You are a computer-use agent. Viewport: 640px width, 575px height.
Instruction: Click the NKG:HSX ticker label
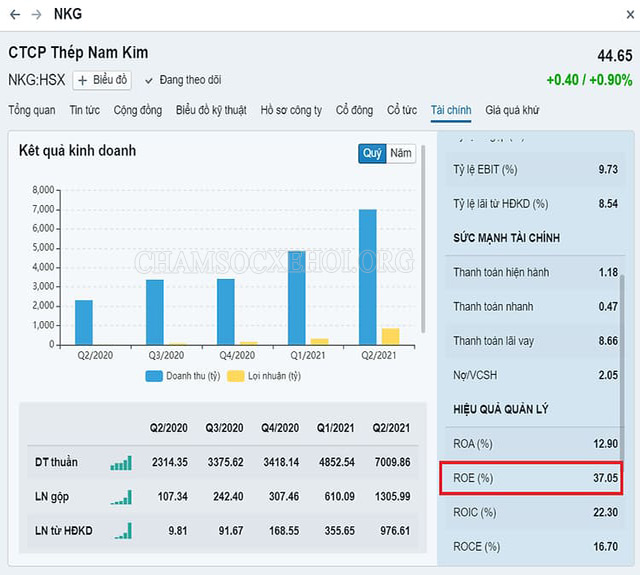(37, 80)
